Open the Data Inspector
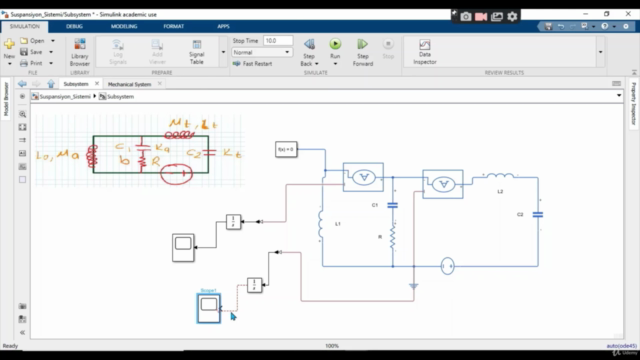640x360 pixels. 424,52
